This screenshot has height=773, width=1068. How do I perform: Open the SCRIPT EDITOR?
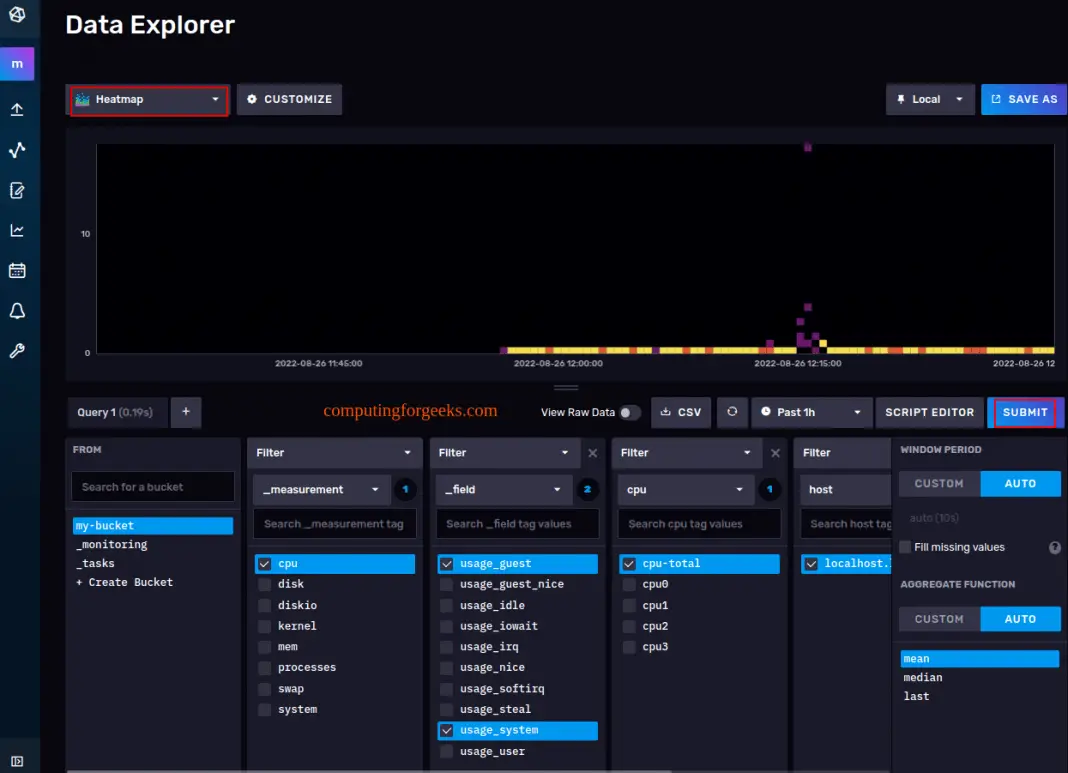[929, 412]
